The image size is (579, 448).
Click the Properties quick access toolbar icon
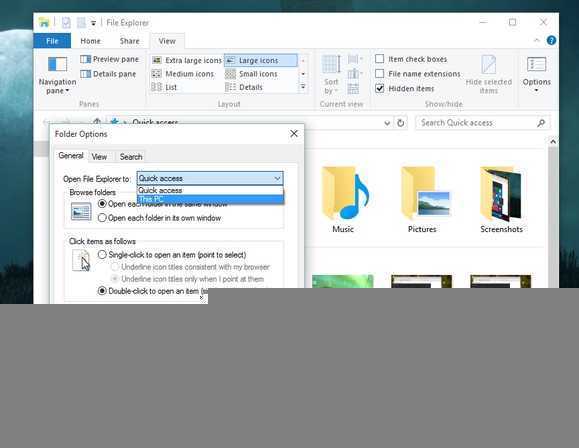(66, 23)
